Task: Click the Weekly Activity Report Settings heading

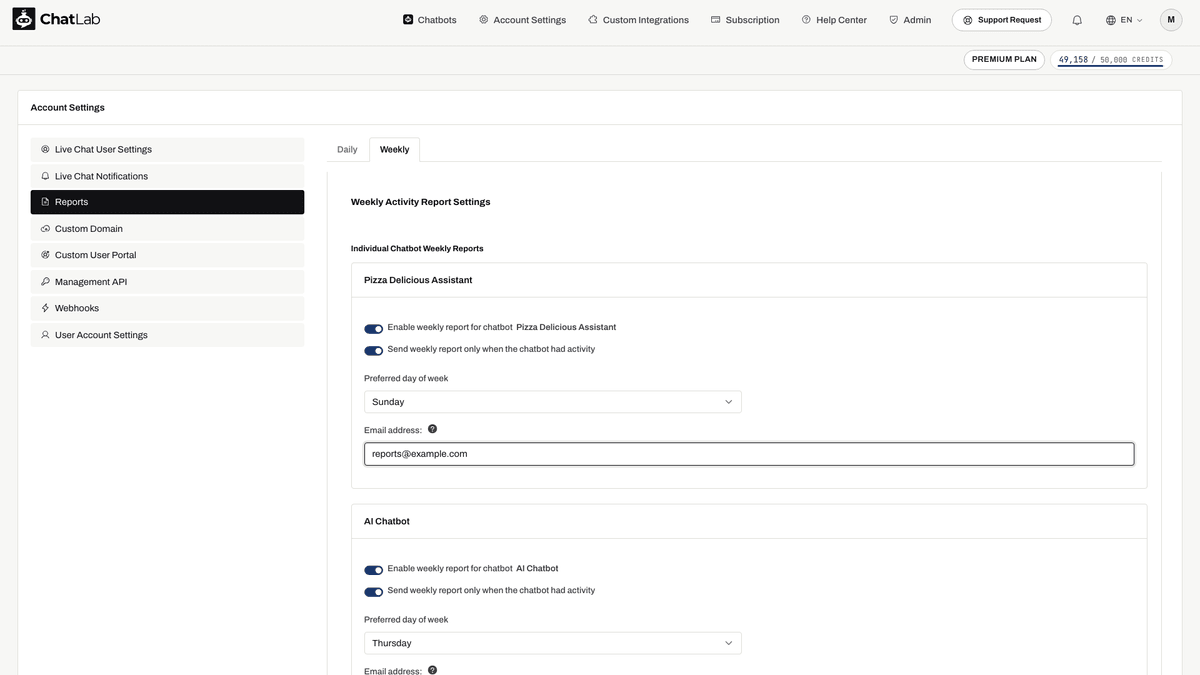Action: coord(420,202)
